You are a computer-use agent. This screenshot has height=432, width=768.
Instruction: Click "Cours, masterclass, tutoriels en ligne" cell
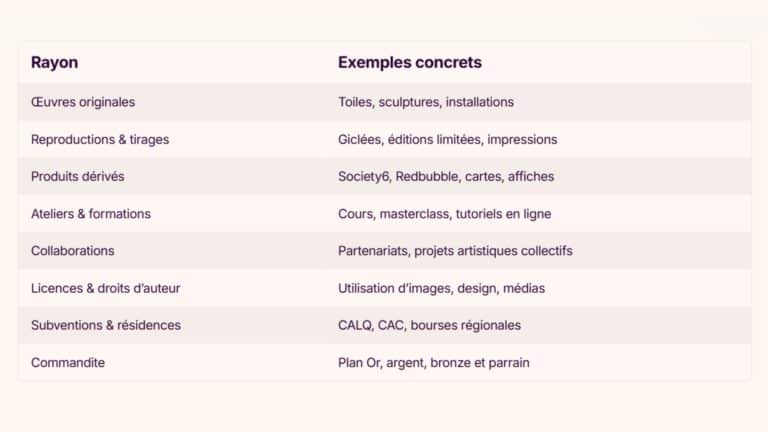click(x=444, y=213)
